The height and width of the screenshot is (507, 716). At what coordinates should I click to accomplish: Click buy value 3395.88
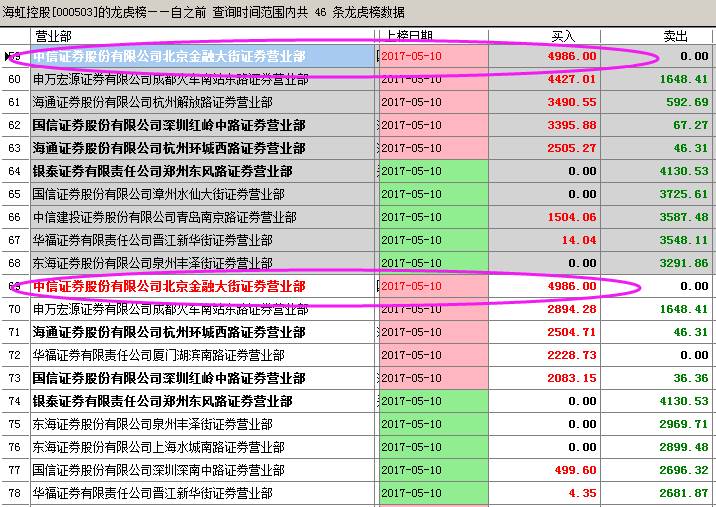[x=572, y=125]
